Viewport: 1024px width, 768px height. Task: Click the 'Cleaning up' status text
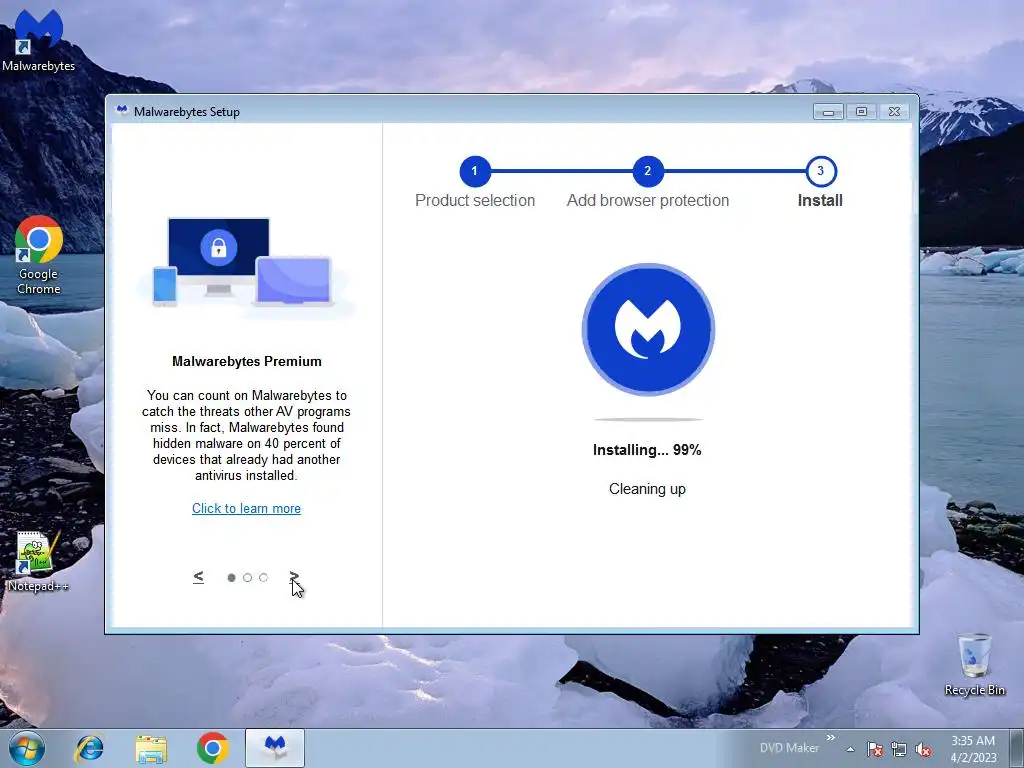pyautogui.click(x=647, y=489)
